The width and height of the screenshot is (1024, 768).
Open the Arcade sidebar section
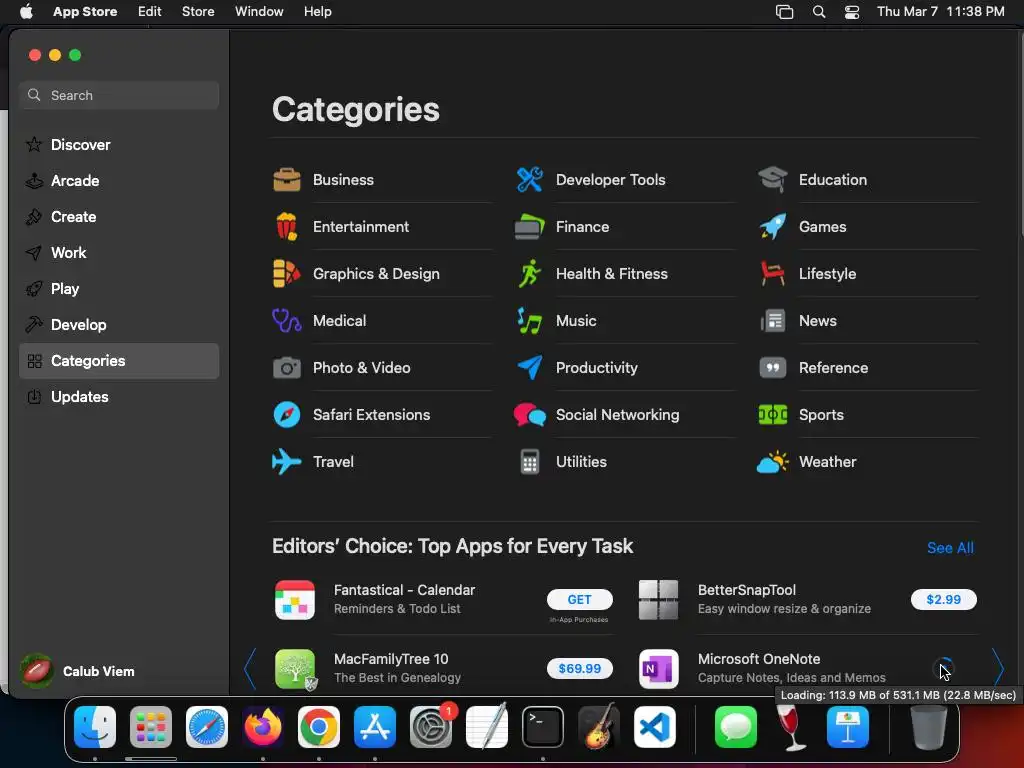coord(119,181)
